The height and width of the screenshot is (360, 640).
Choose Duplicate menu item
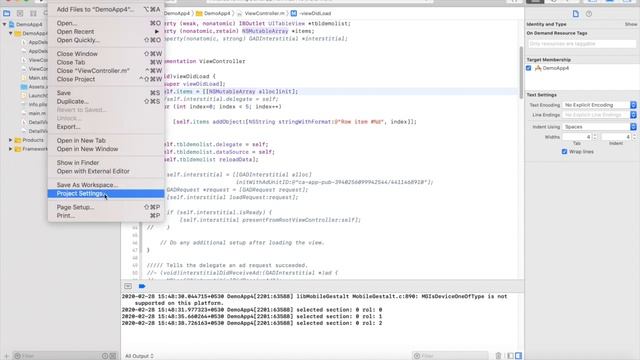106,101
